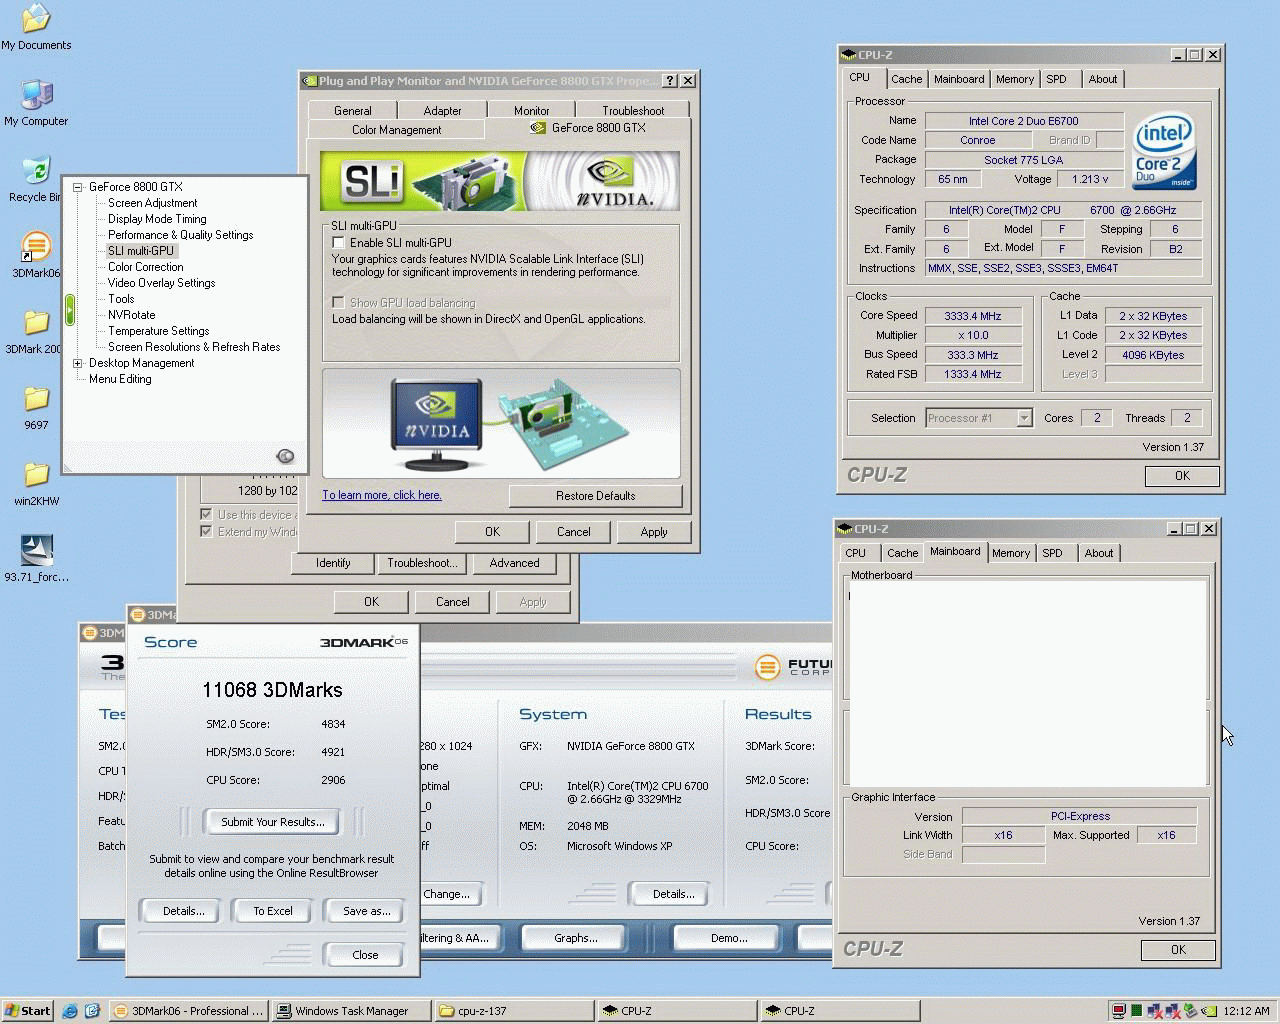Click the Outlook Express quick launch icon

92,1011
